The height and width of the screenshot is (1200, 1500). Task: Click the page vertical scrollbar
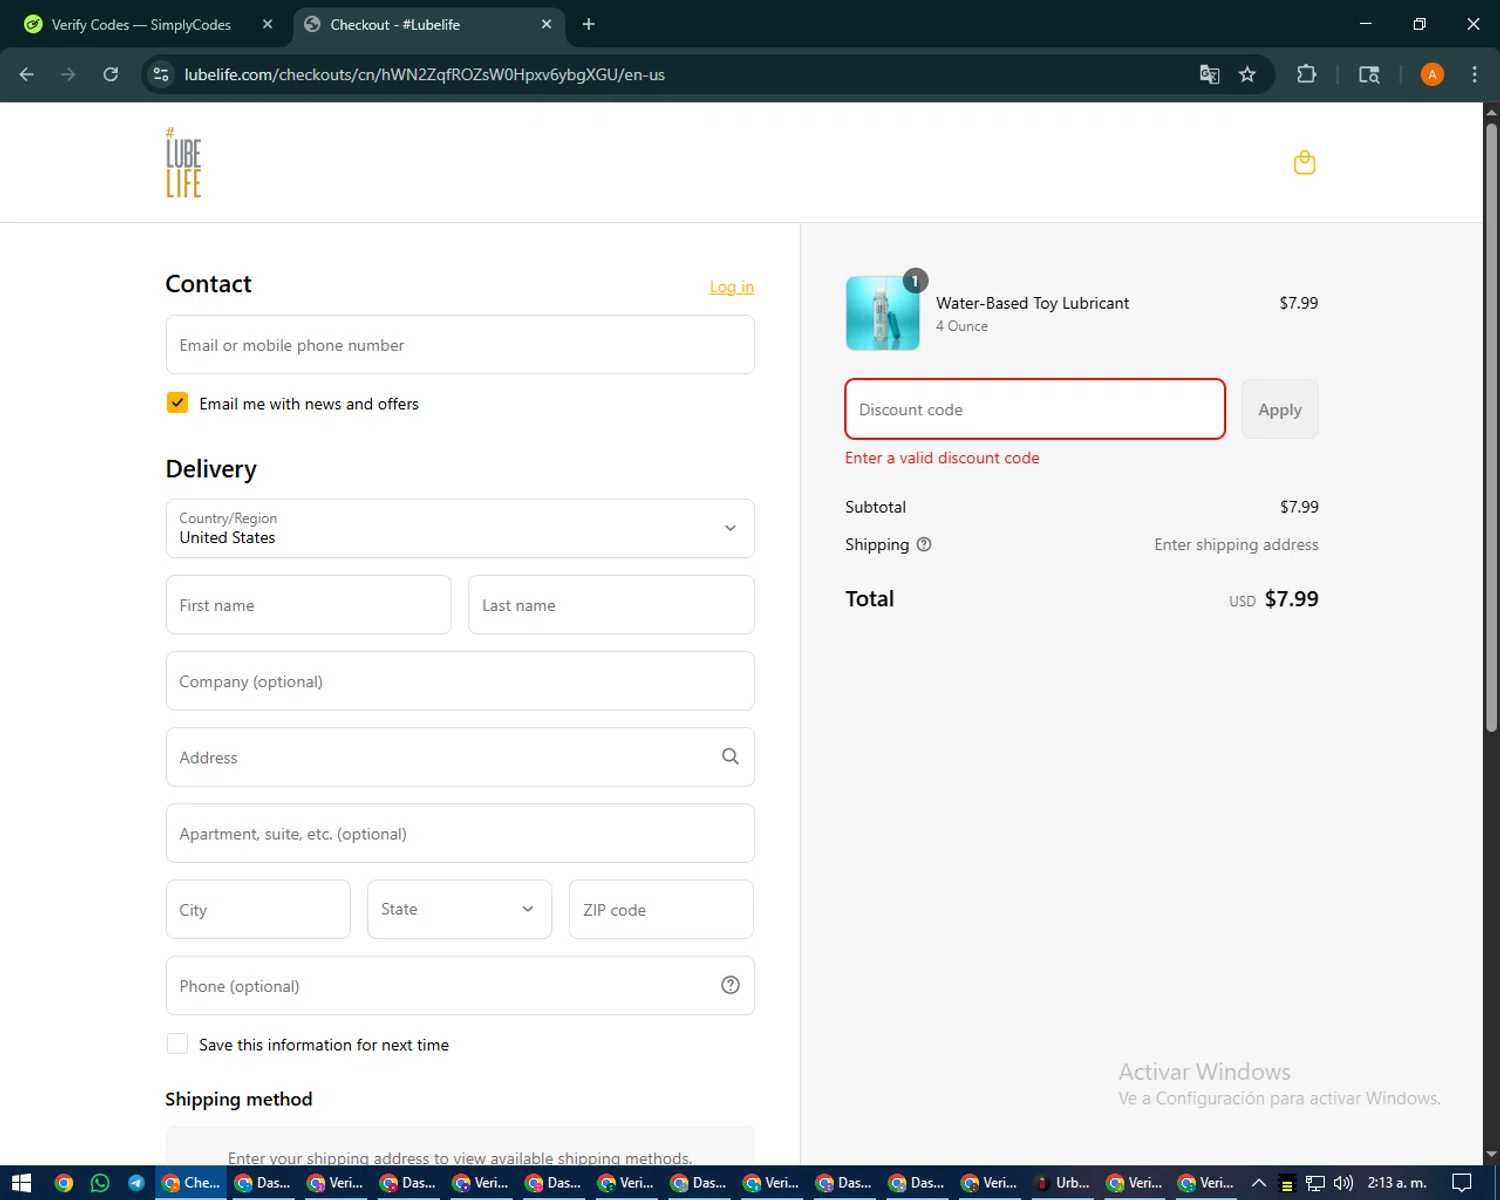click(x=1491, y=430)
